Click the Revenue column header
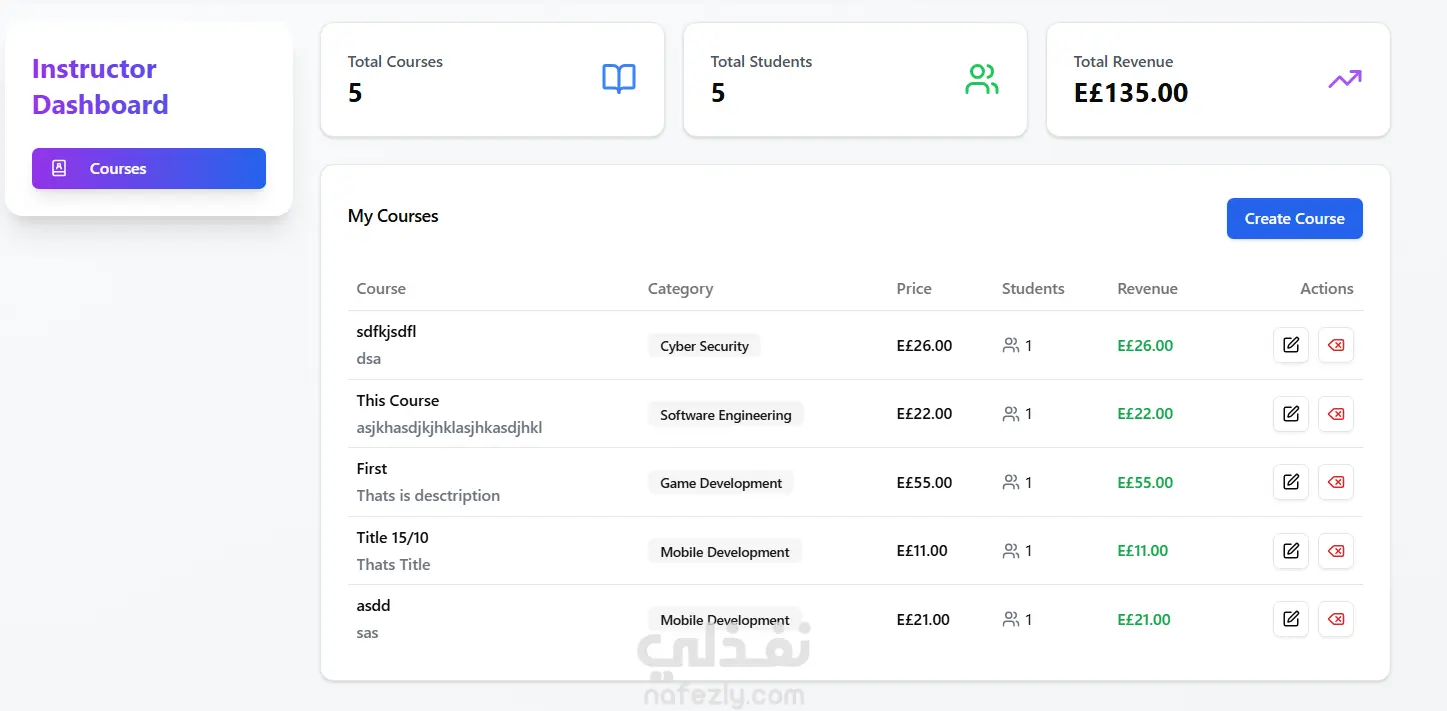Image resolution: width=1447 pixels, height=711 pixels. [1147, 289]
